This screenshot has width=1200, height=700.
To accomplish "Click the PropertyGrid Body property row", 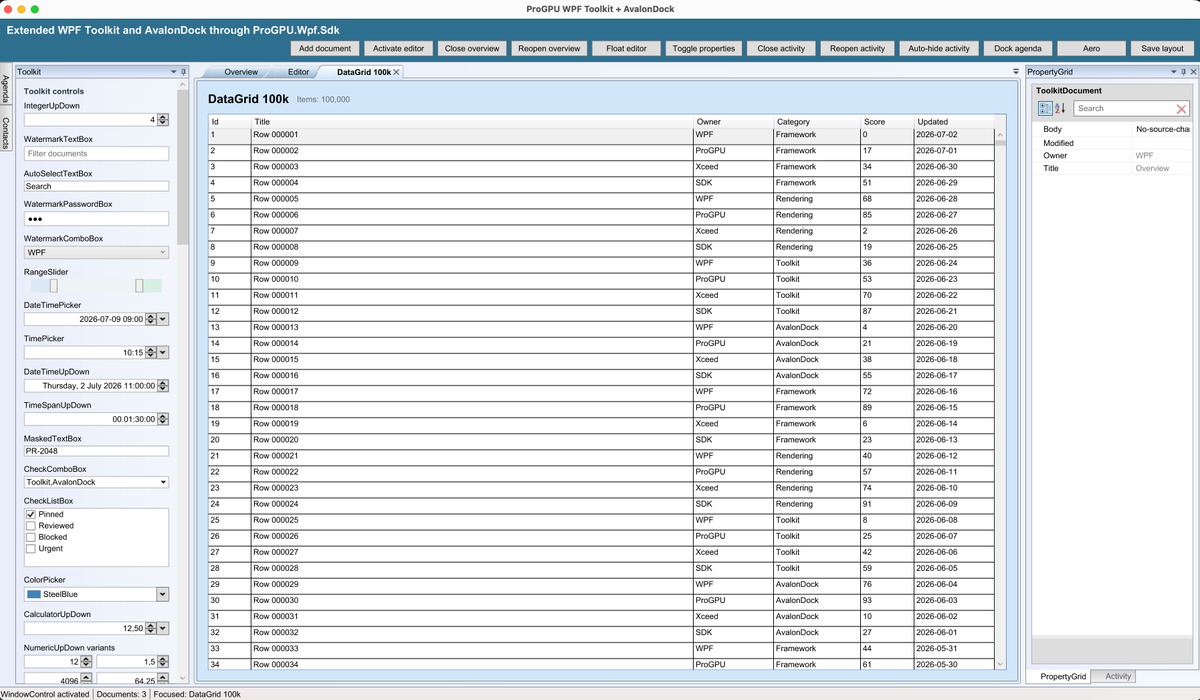I will [1114, 130].
